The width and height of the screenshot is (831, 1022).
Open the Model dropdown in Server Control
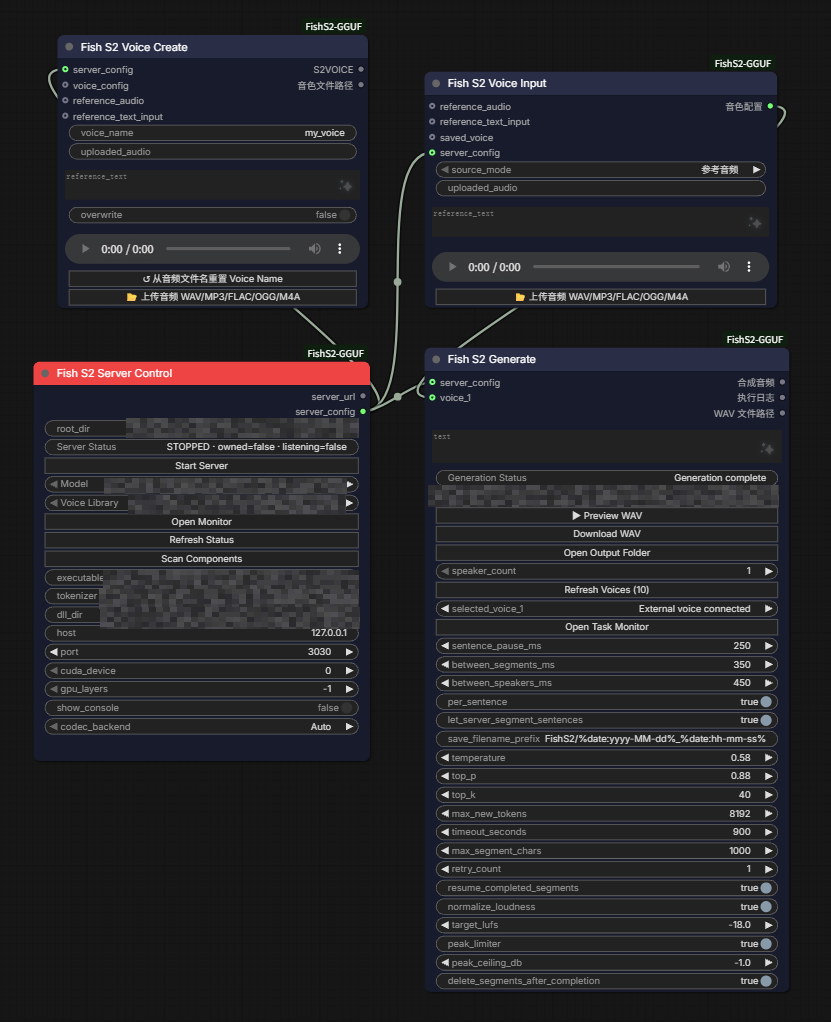coord(201,484)
